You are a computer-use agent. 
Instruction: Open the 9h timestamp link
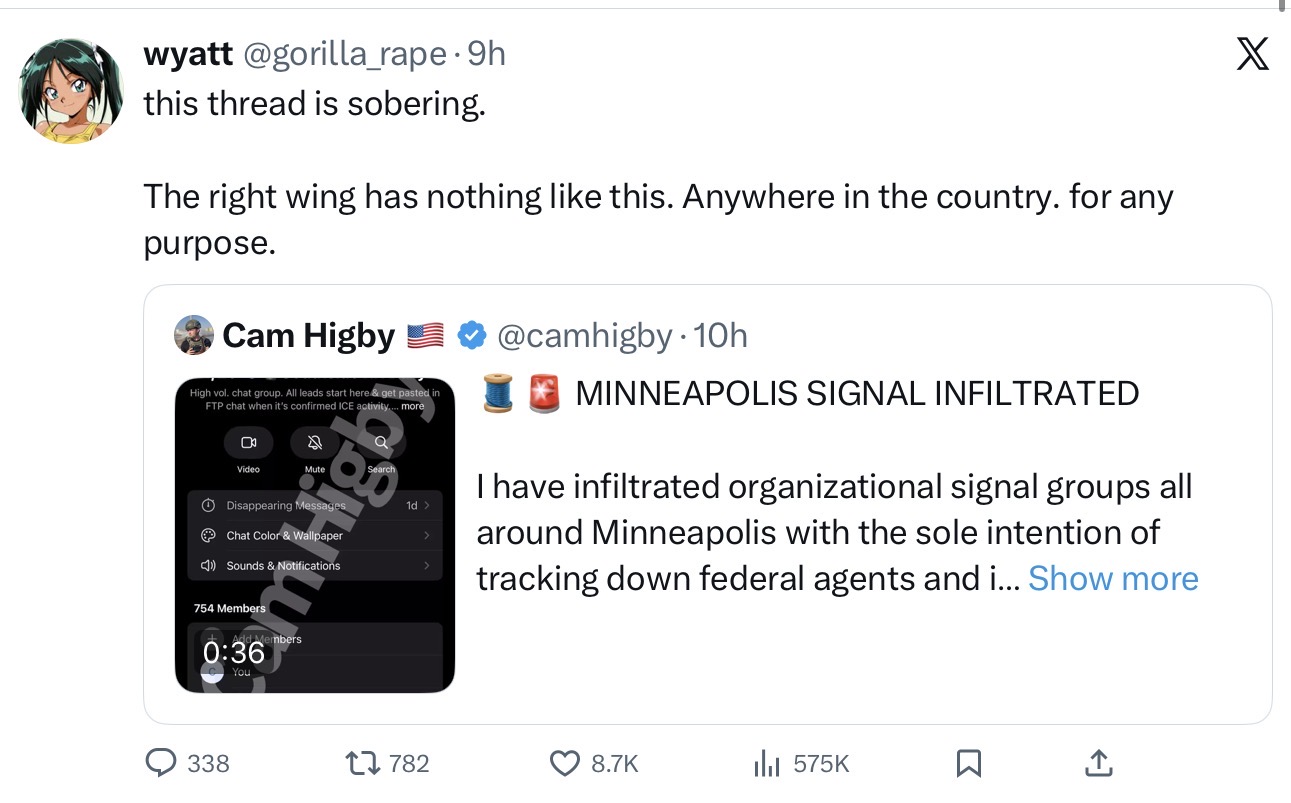point(486,54)
